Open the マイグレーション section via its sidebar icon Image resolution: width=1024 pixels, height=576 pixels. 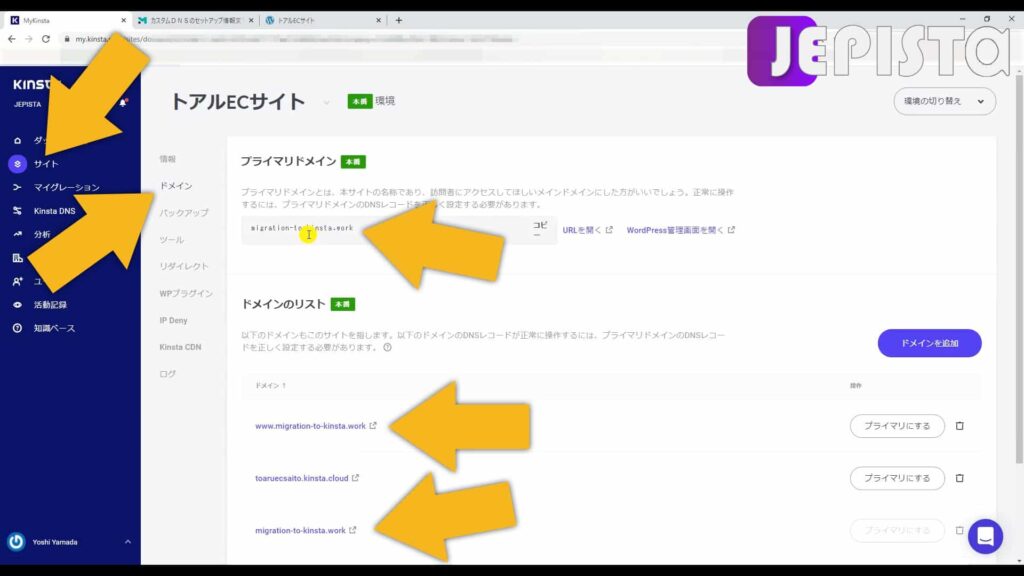tap(16, 187)
